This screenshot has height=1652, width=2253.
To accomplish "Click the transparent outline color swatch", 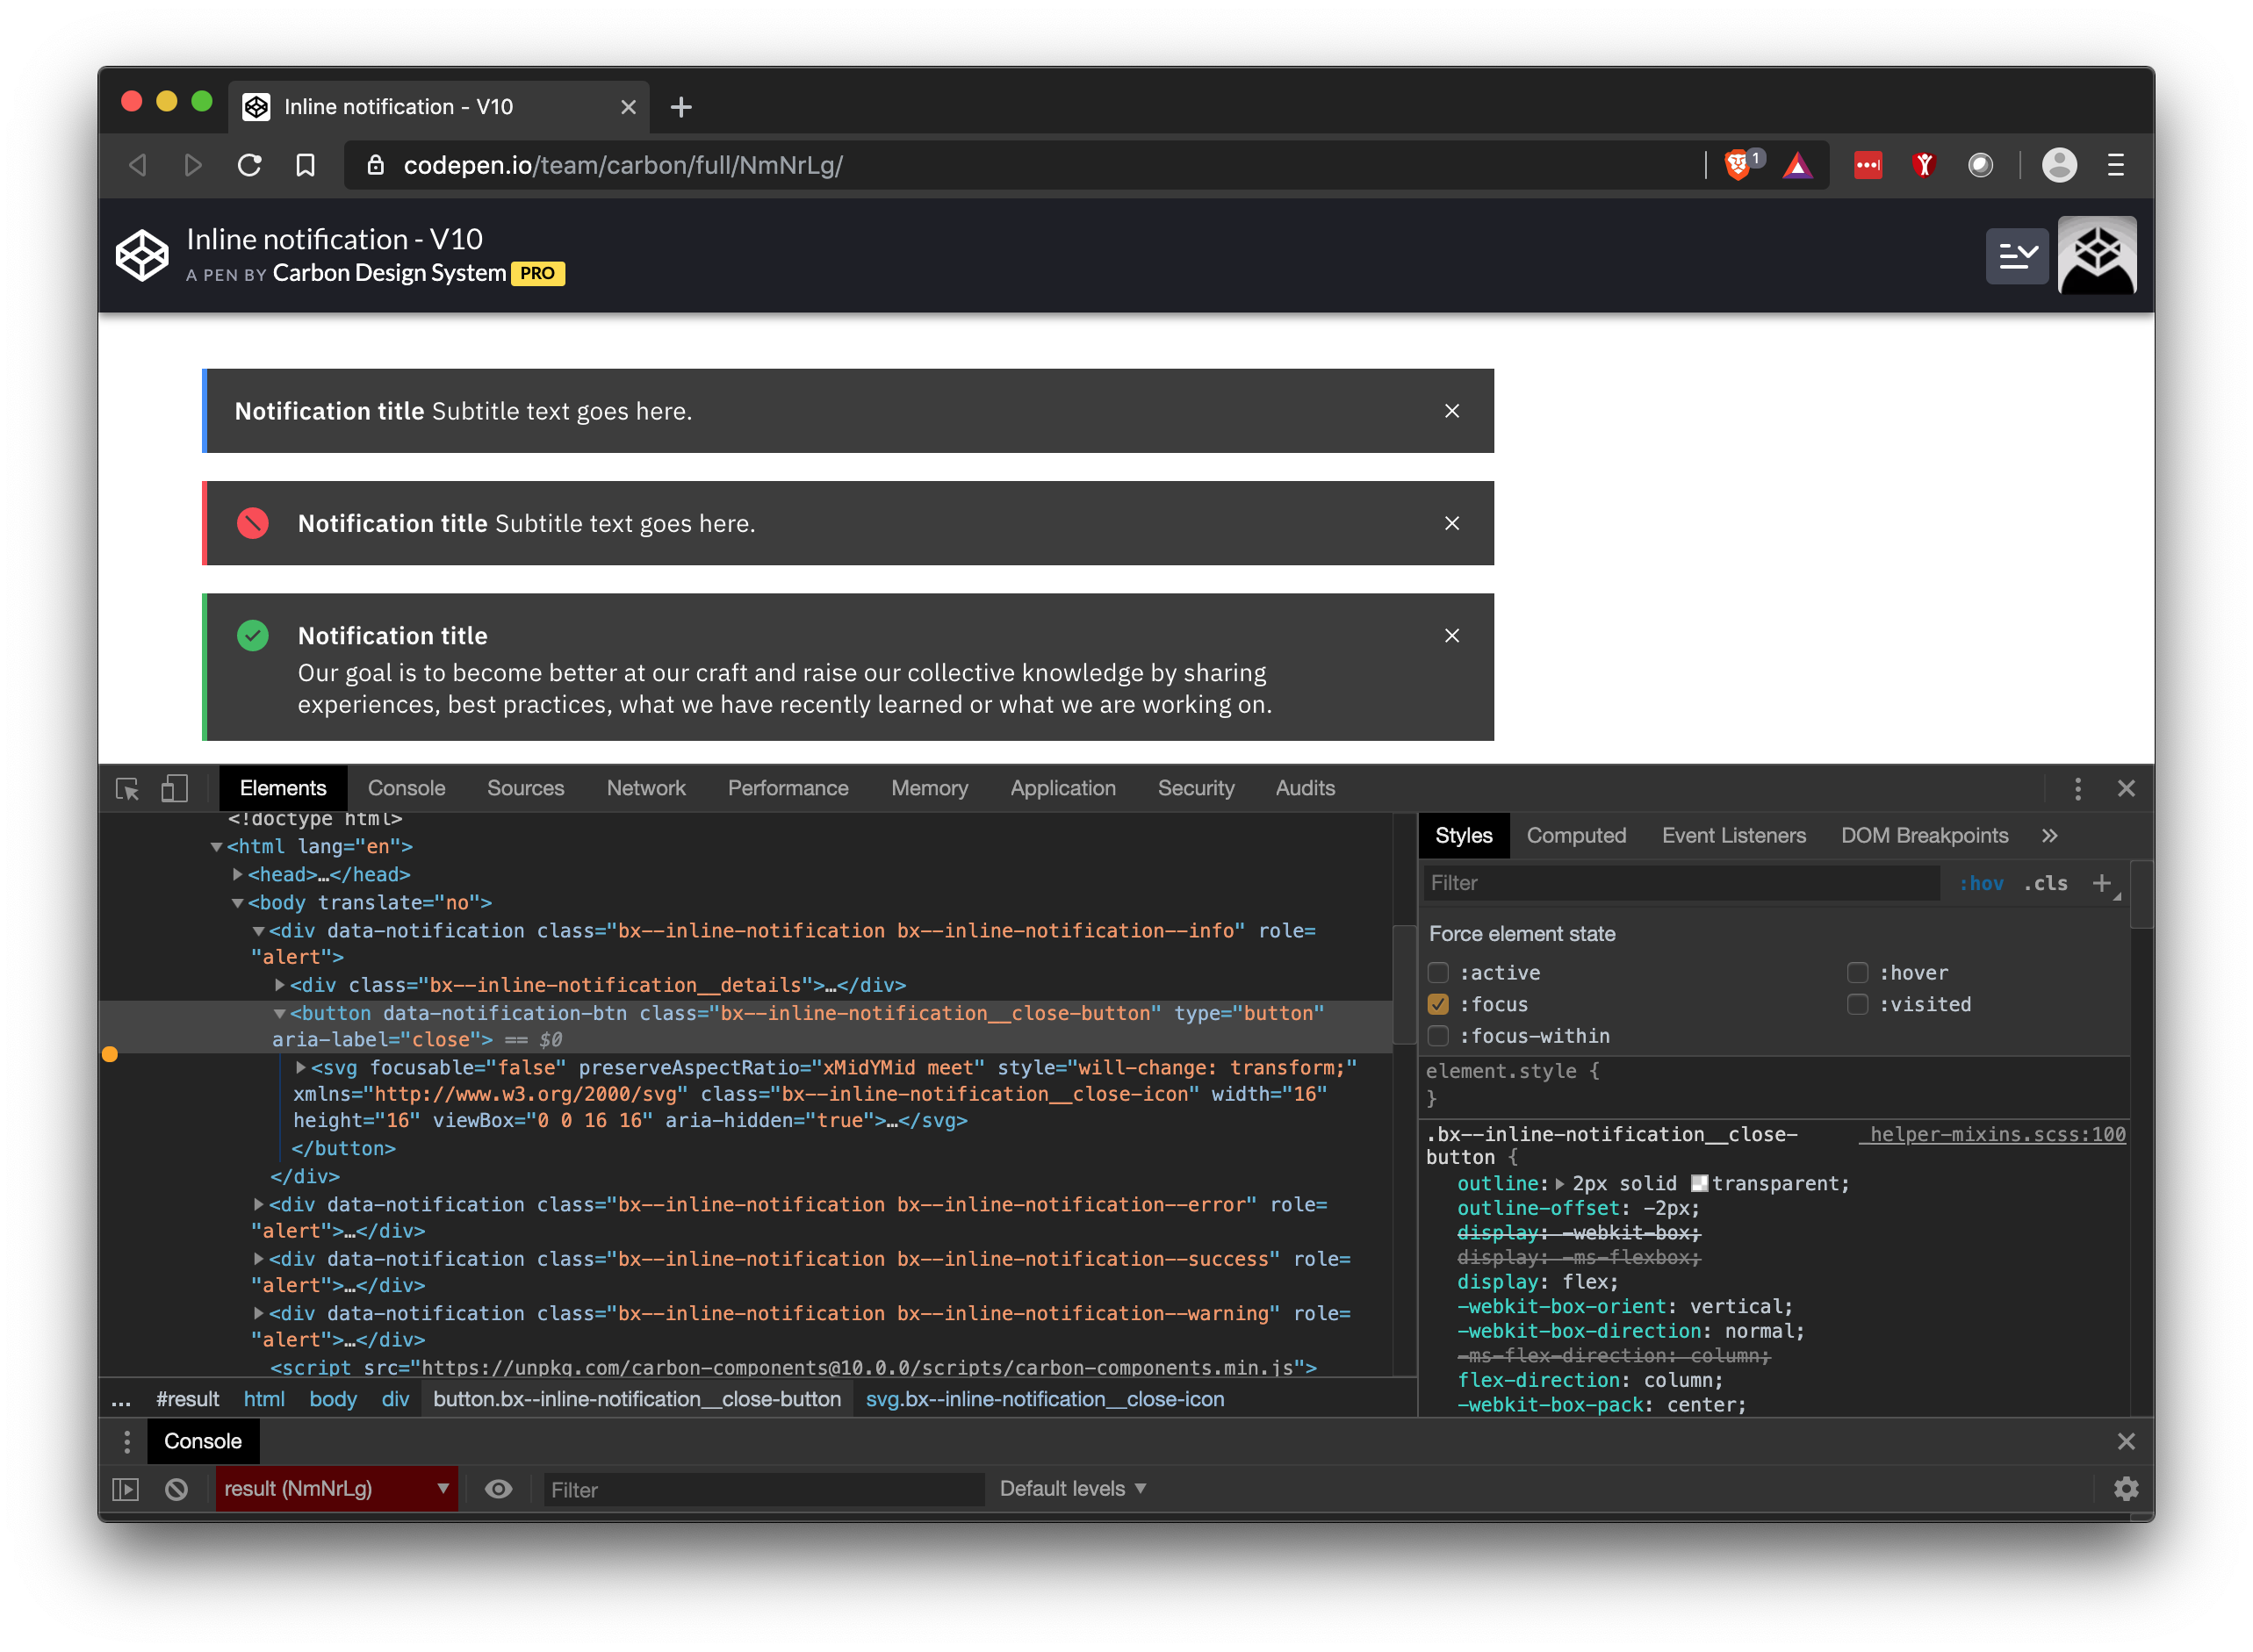I will pyautogui.click(x=1698, y=1184).
